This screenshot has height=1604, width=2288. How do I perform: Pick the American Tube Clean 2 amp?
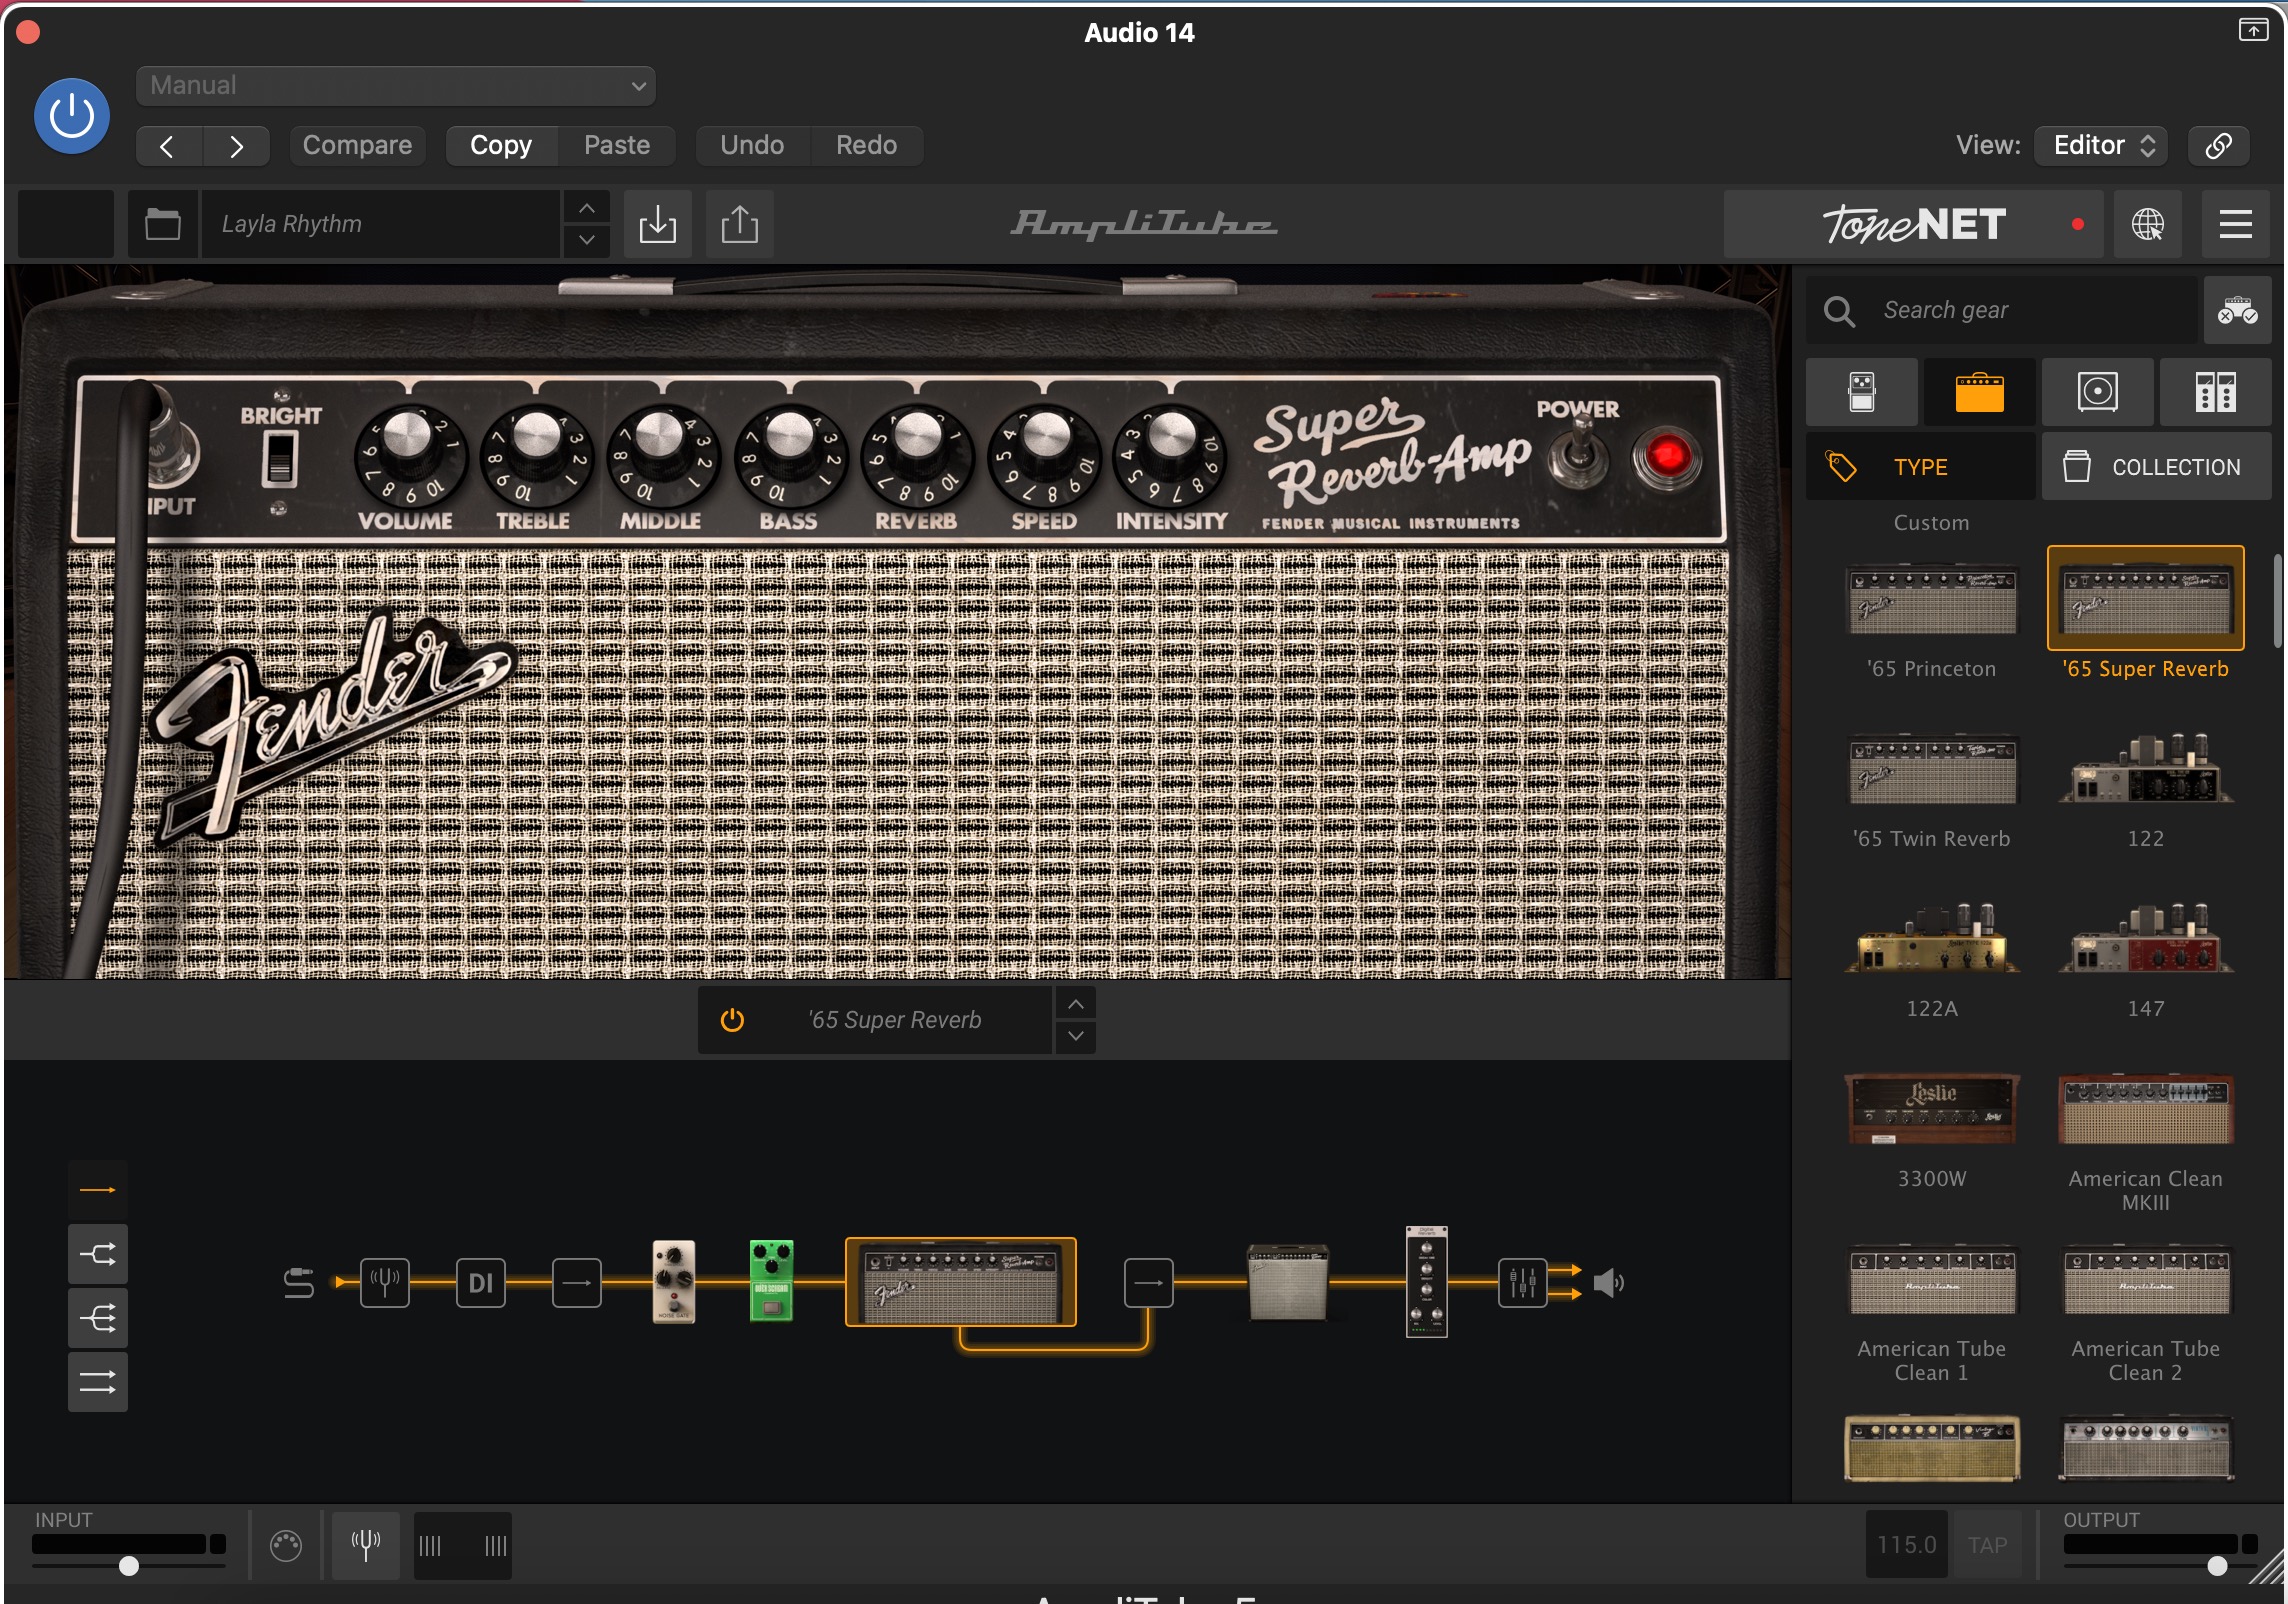tap(2146, 1280)
